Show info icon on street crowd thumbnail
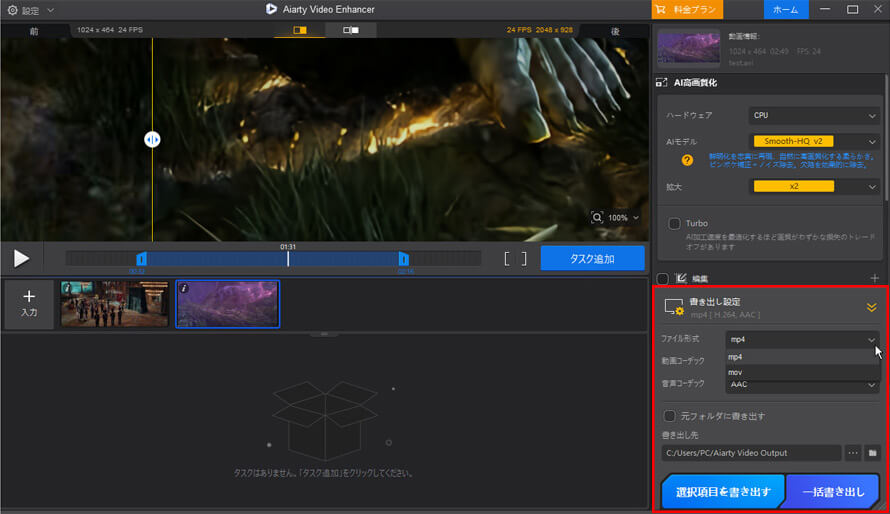Viewport: 890px width, 514px height. [x=68, y=288]
